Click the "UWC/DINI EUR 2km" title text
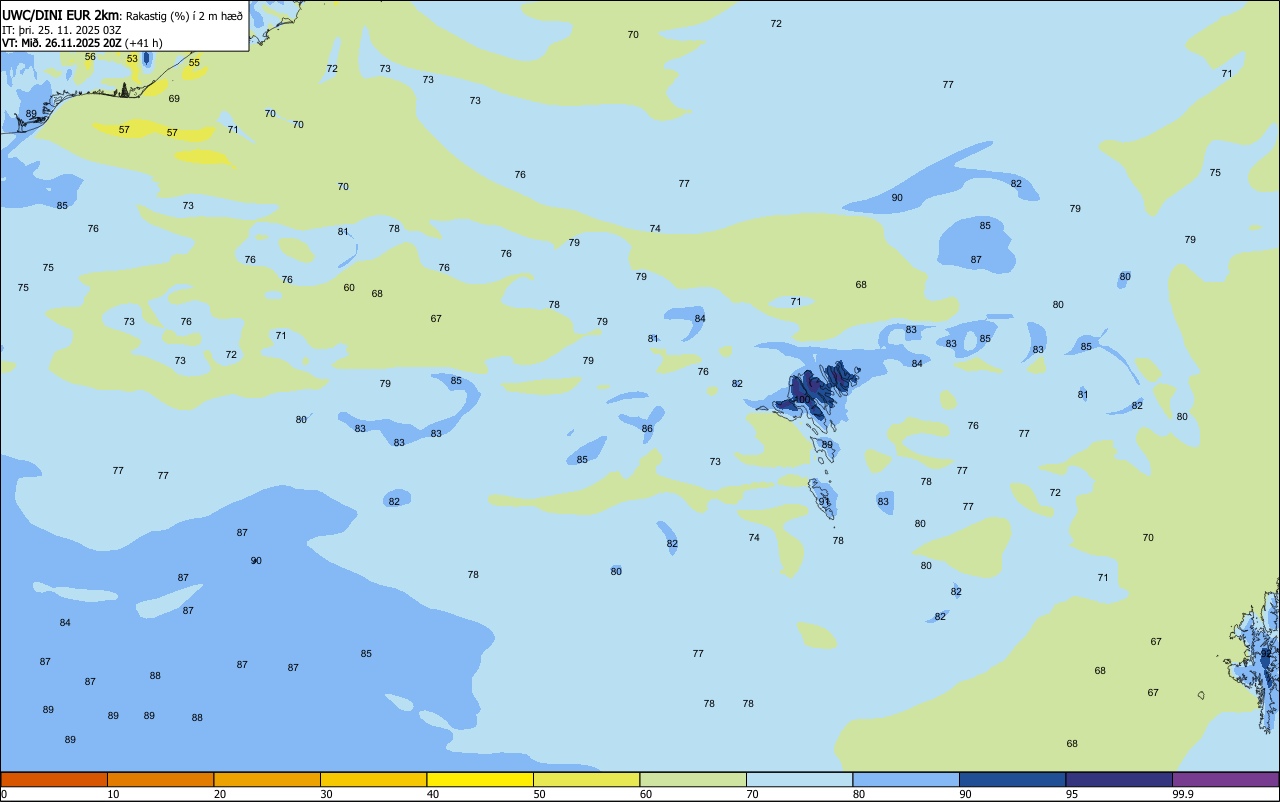 (61, 15)
